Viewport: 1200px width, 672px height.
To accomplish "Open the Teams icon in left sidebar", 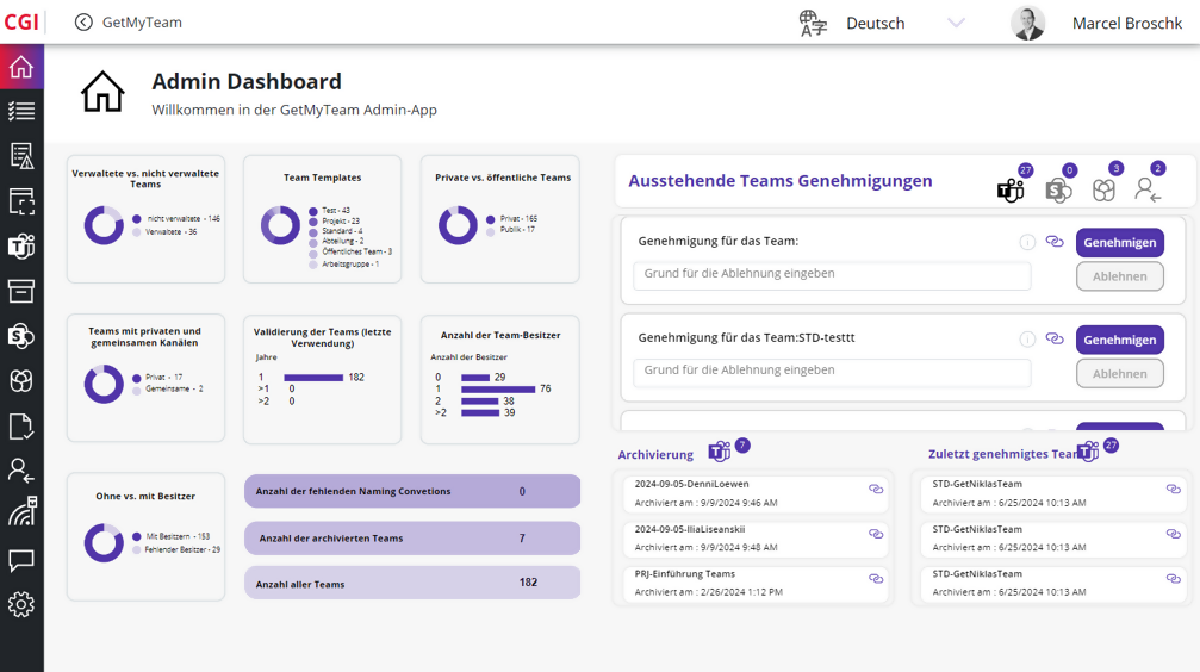I will click(x=21, y=246).
